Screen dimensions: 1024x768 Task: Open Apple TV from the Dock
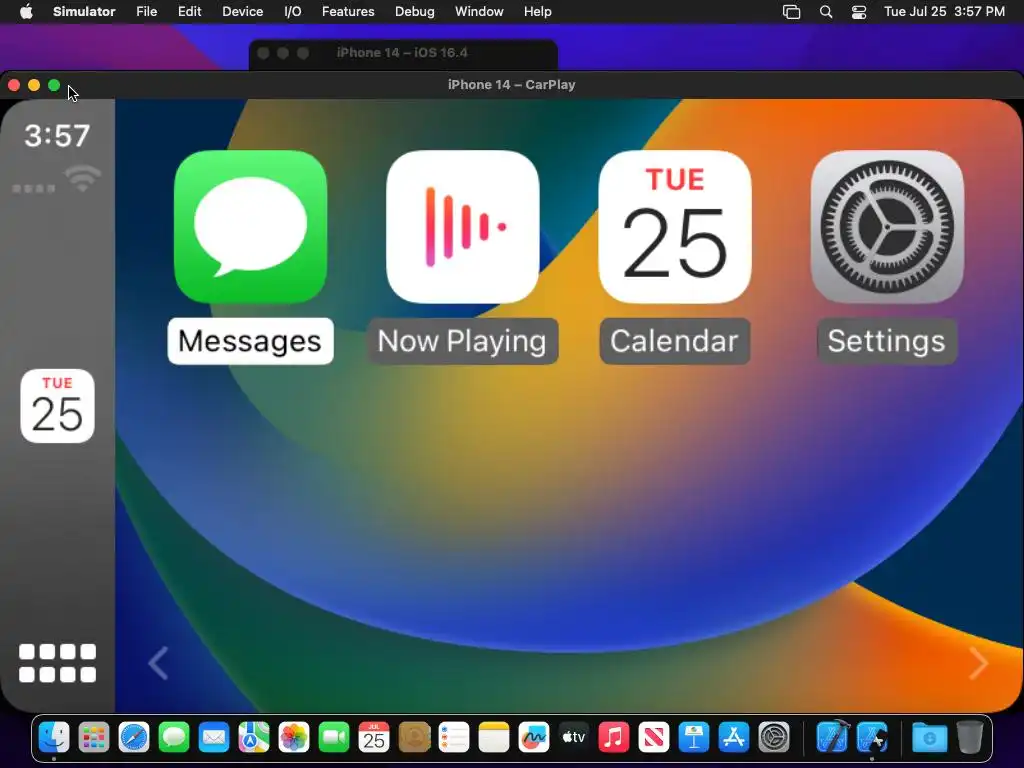click(574, 737)
